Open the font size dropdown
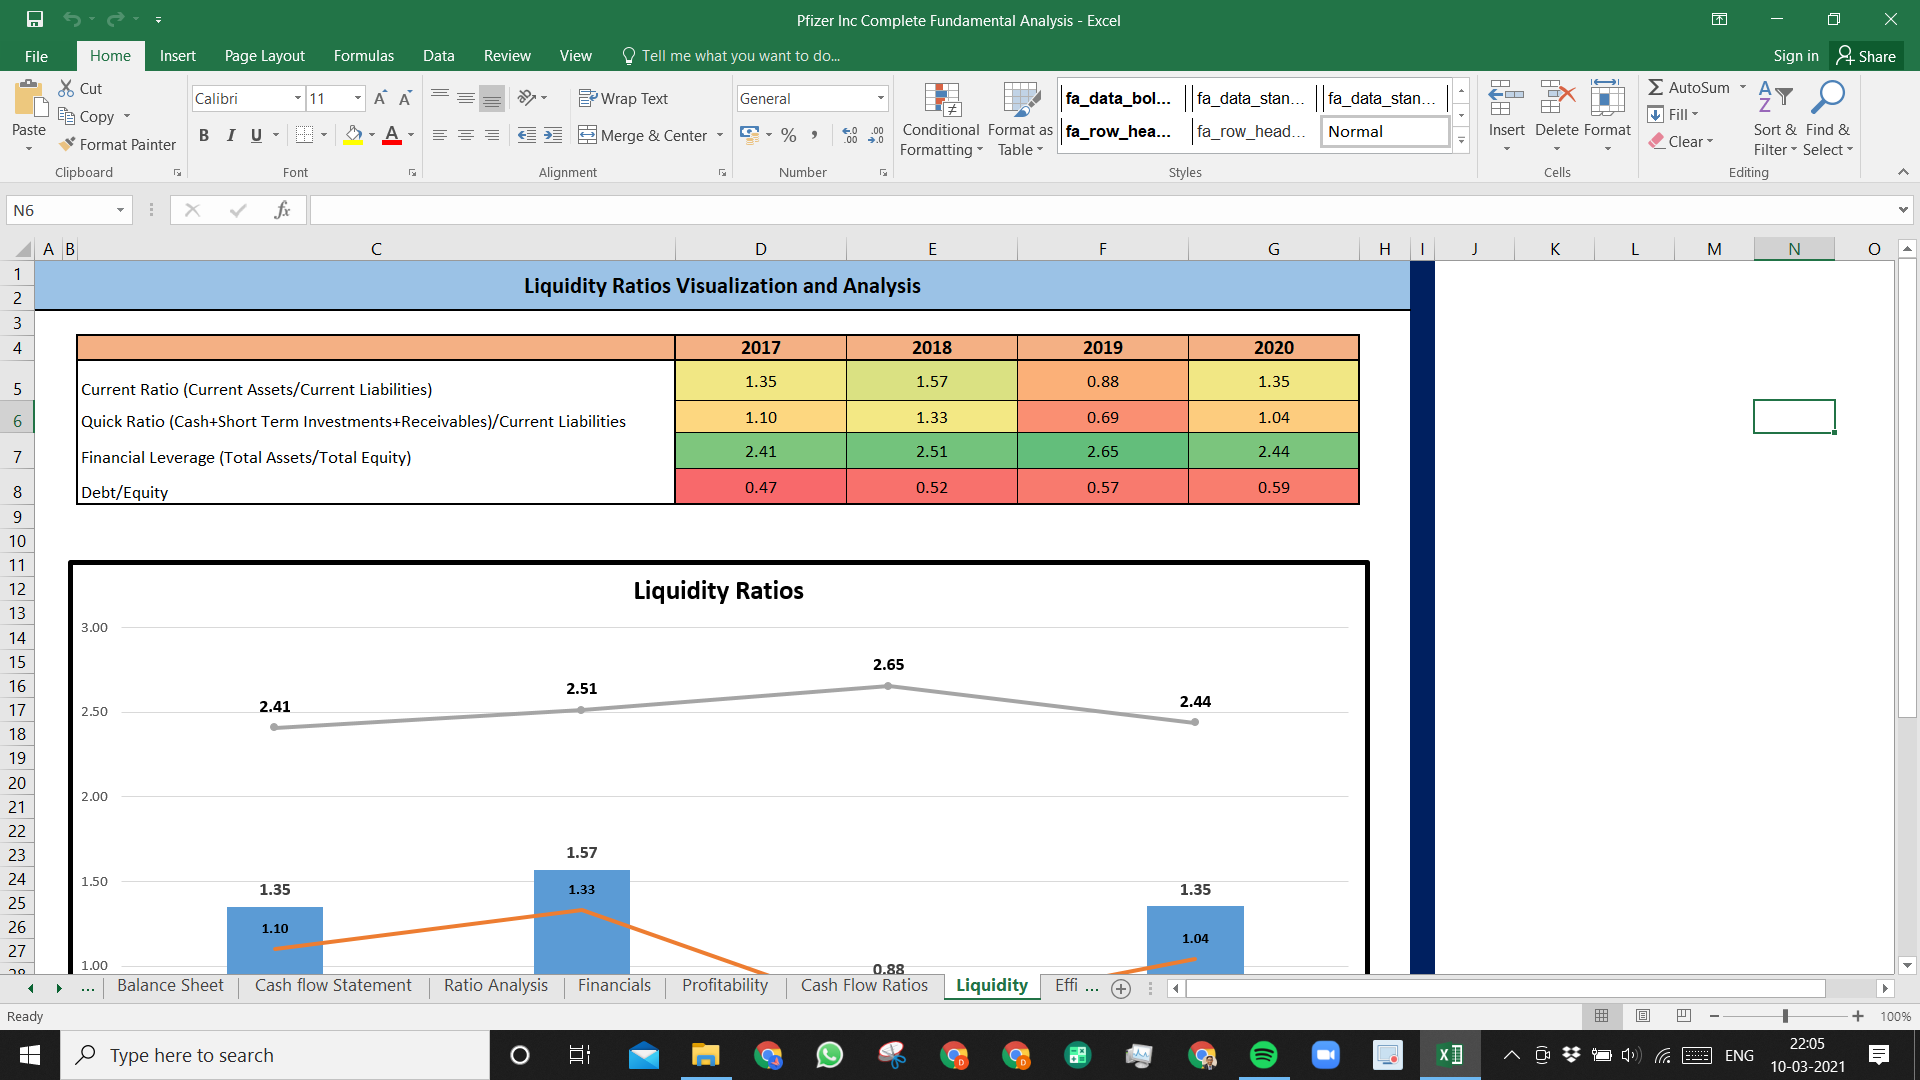 click(x=358, y=98)
